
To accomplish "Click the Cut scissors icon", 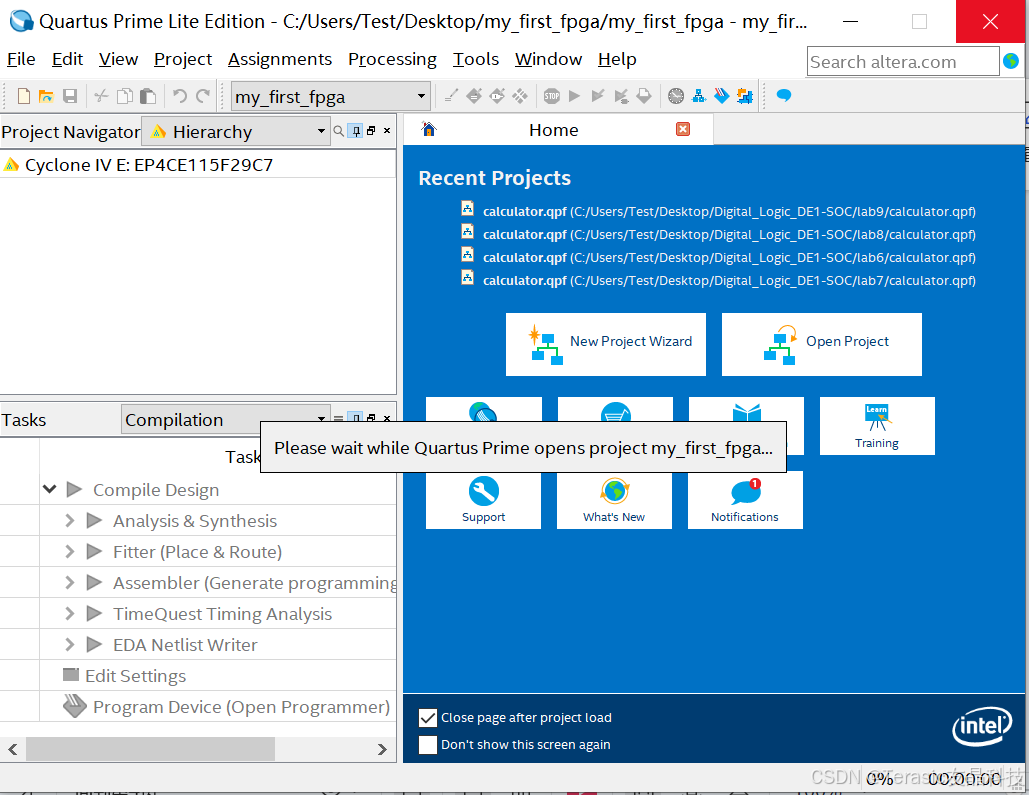I will (x=101, y=97).
